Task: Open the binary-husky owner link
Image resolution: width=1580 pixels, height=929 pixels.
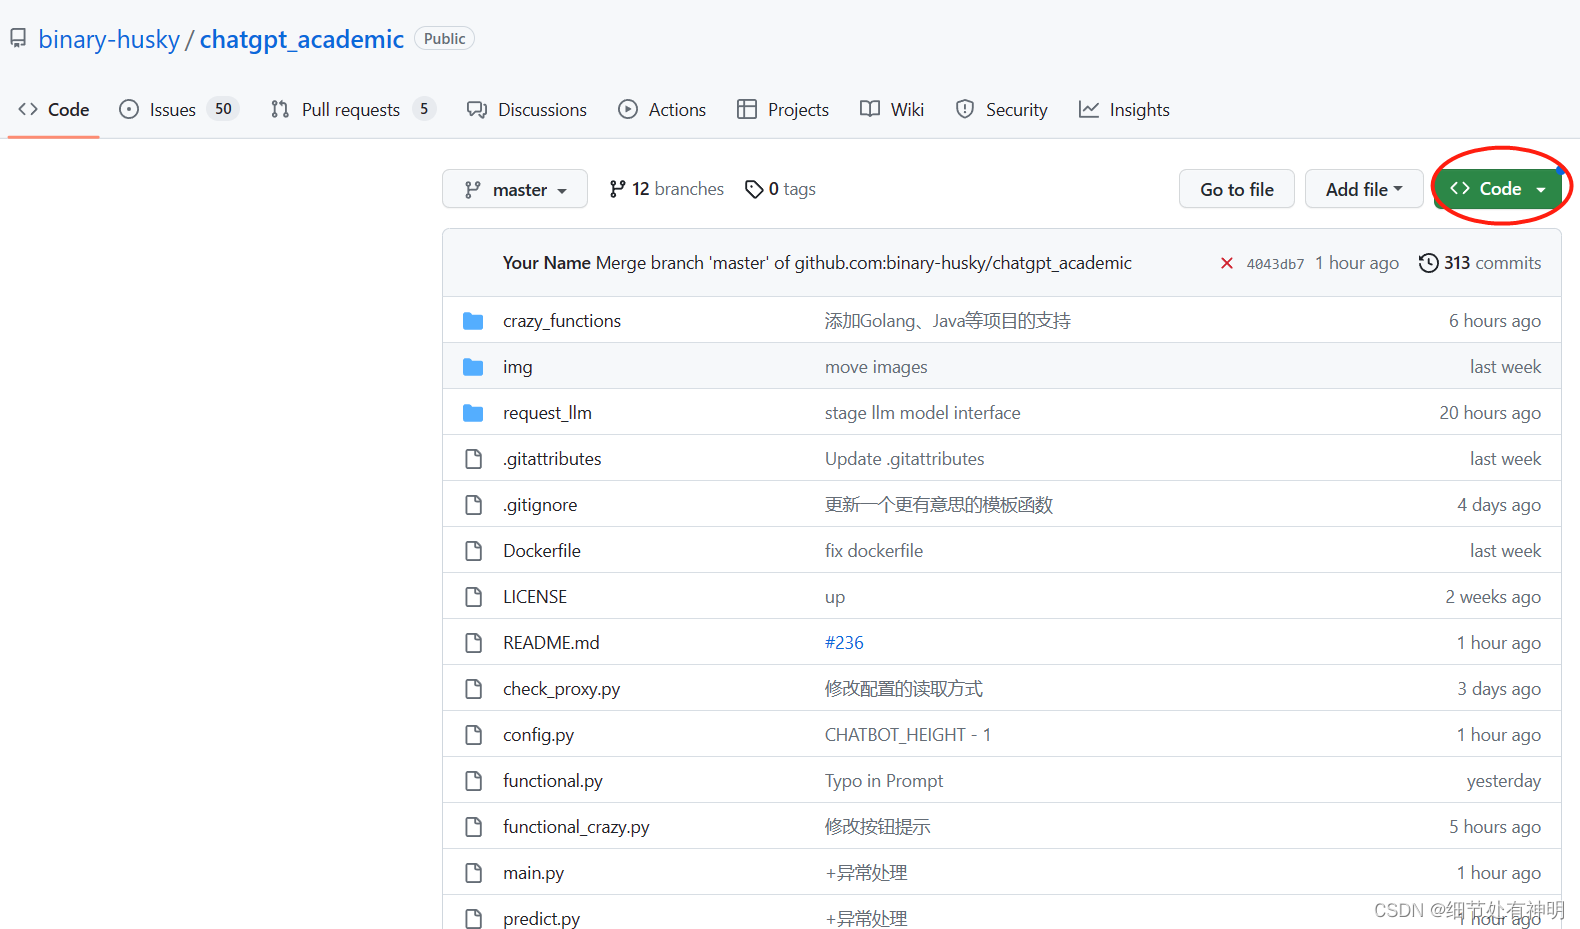Action: point(109,39)
